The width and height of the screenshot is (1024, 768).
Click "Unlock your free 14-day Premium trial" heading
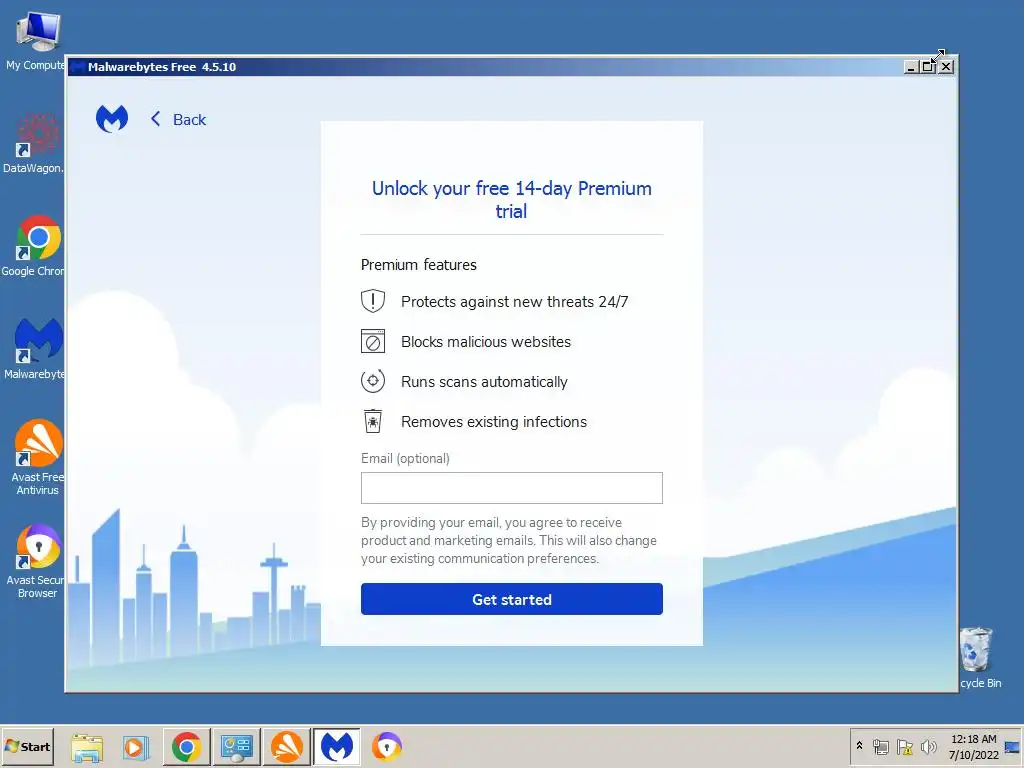(x=511, y=199)
